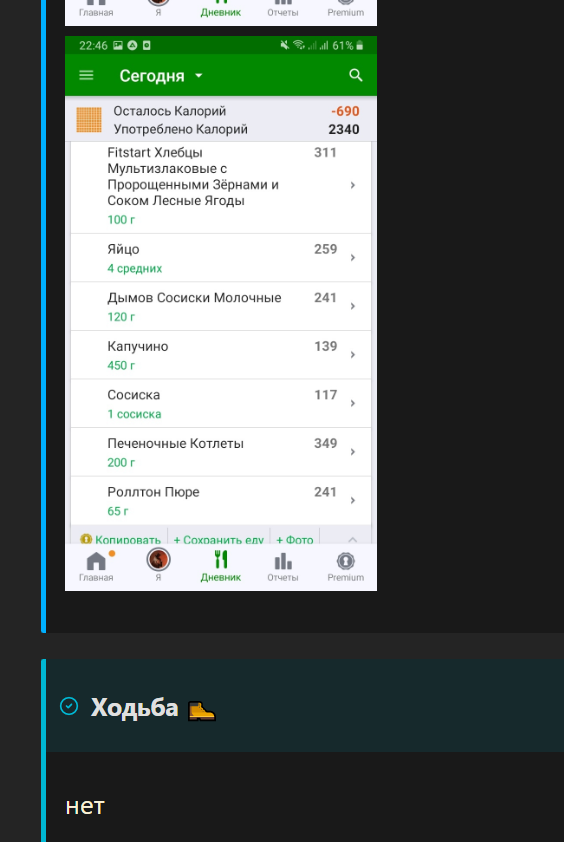Click the Копировать button
This screenshot has width=564, height=842.
point(121,539)
